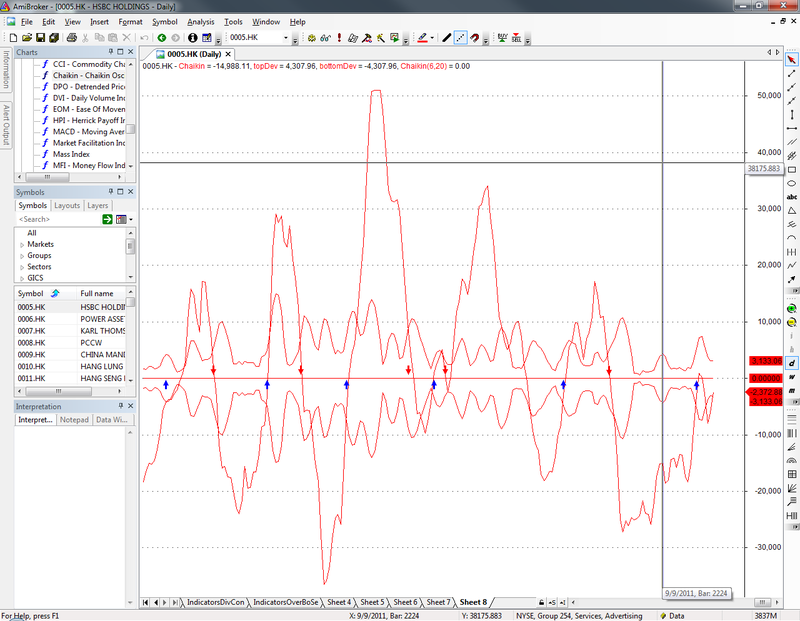Expand the GICS tree node
Screen dimensions: 800x621
pyautogui.click(x=22, y=279)
